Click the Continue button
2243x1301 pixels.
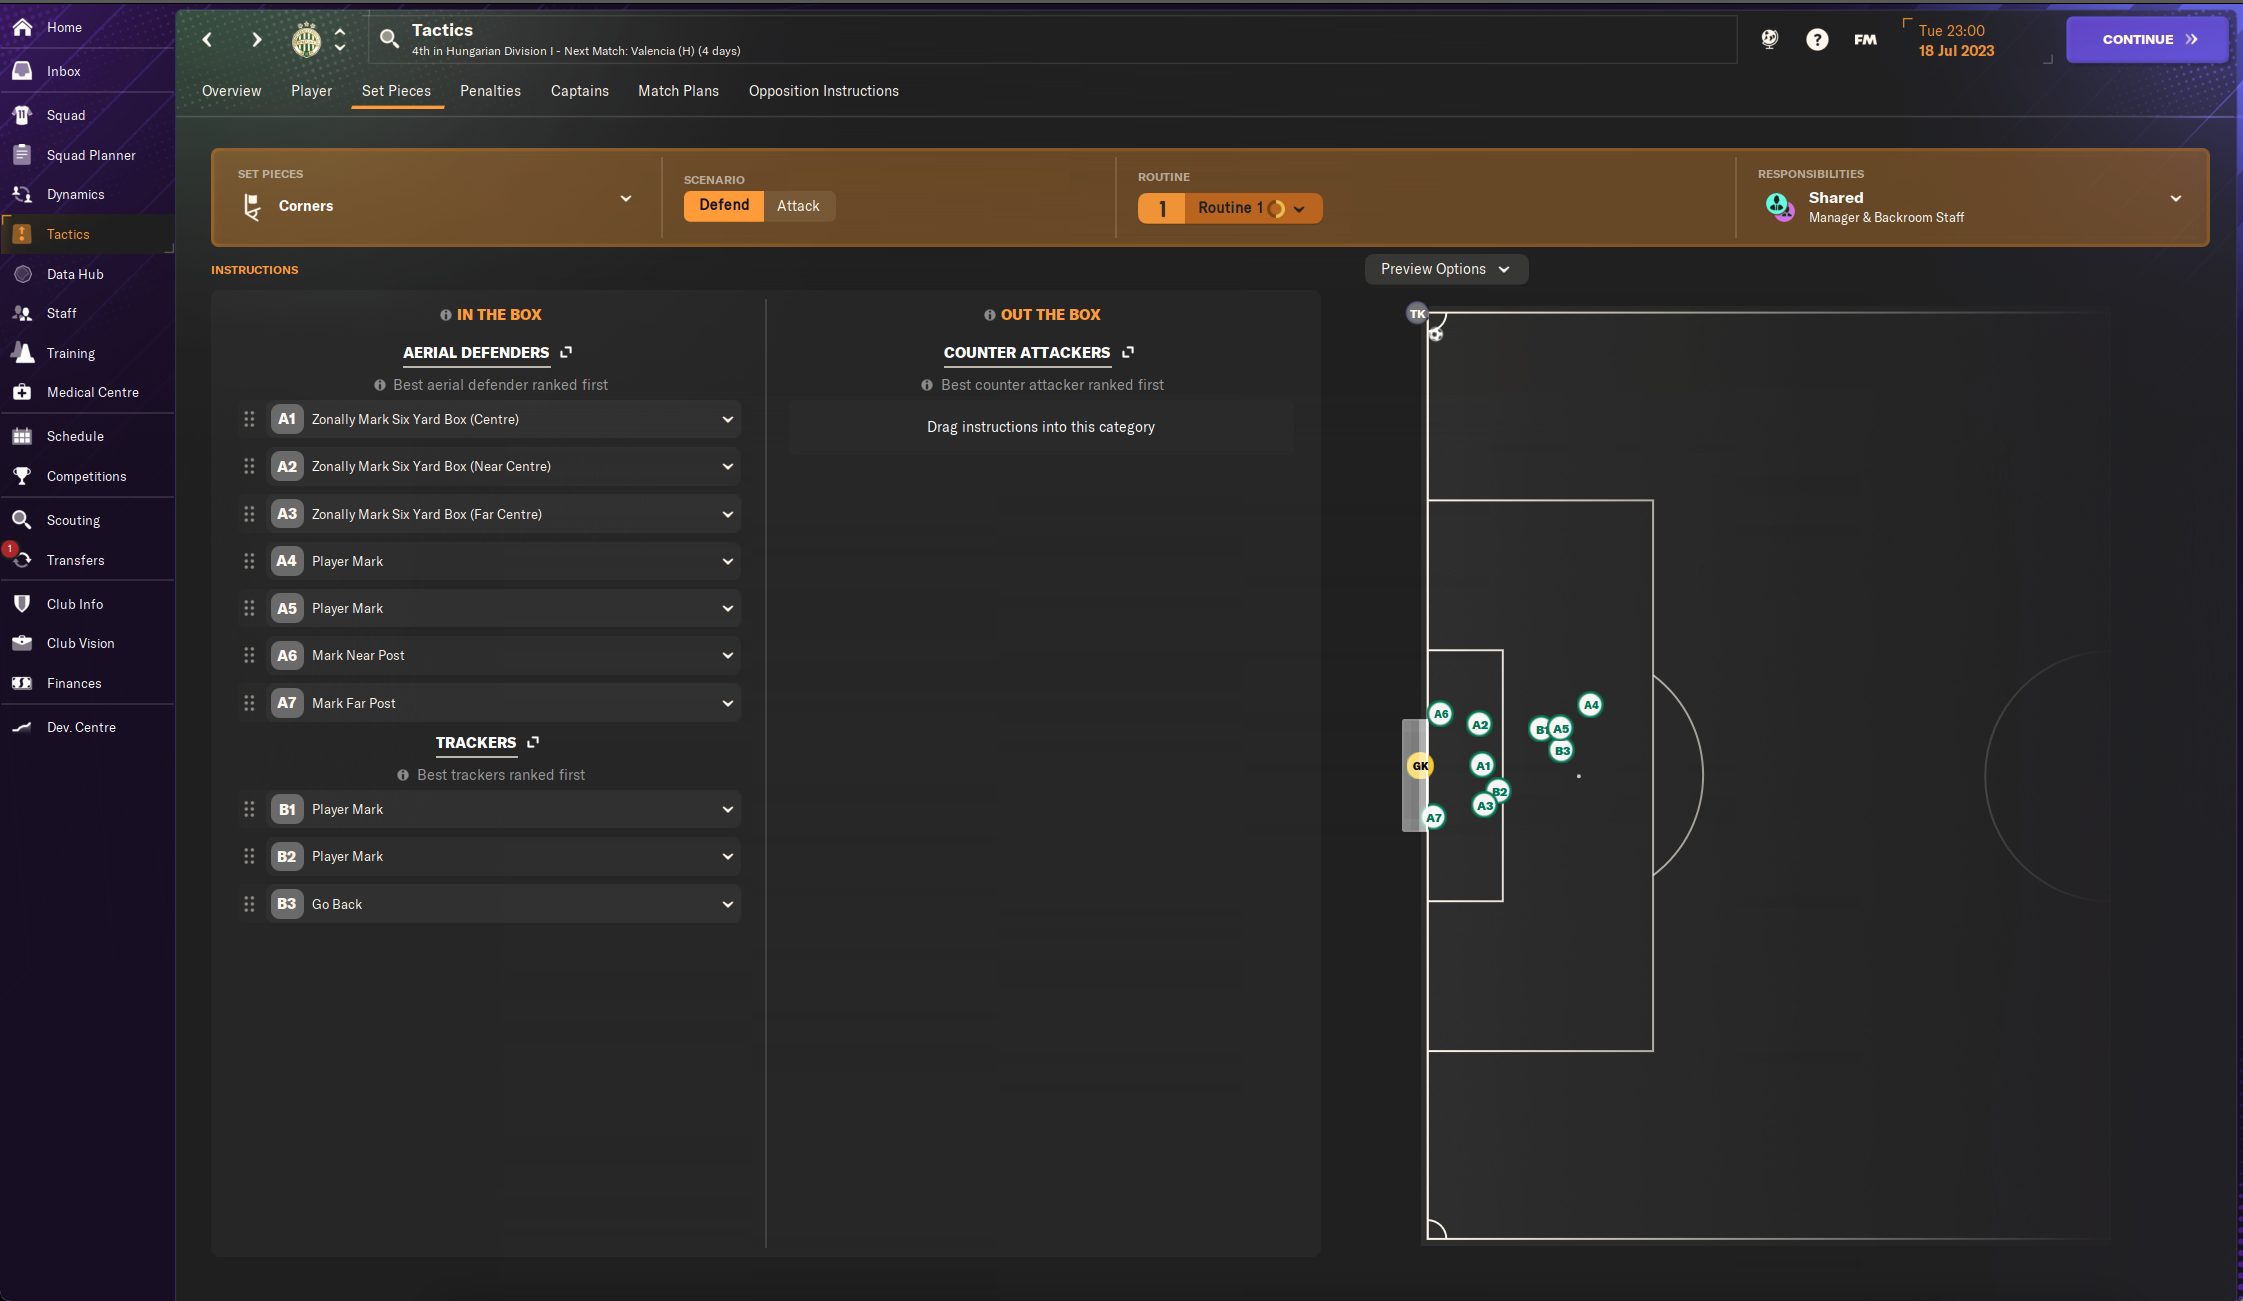tap(2147, 40)
